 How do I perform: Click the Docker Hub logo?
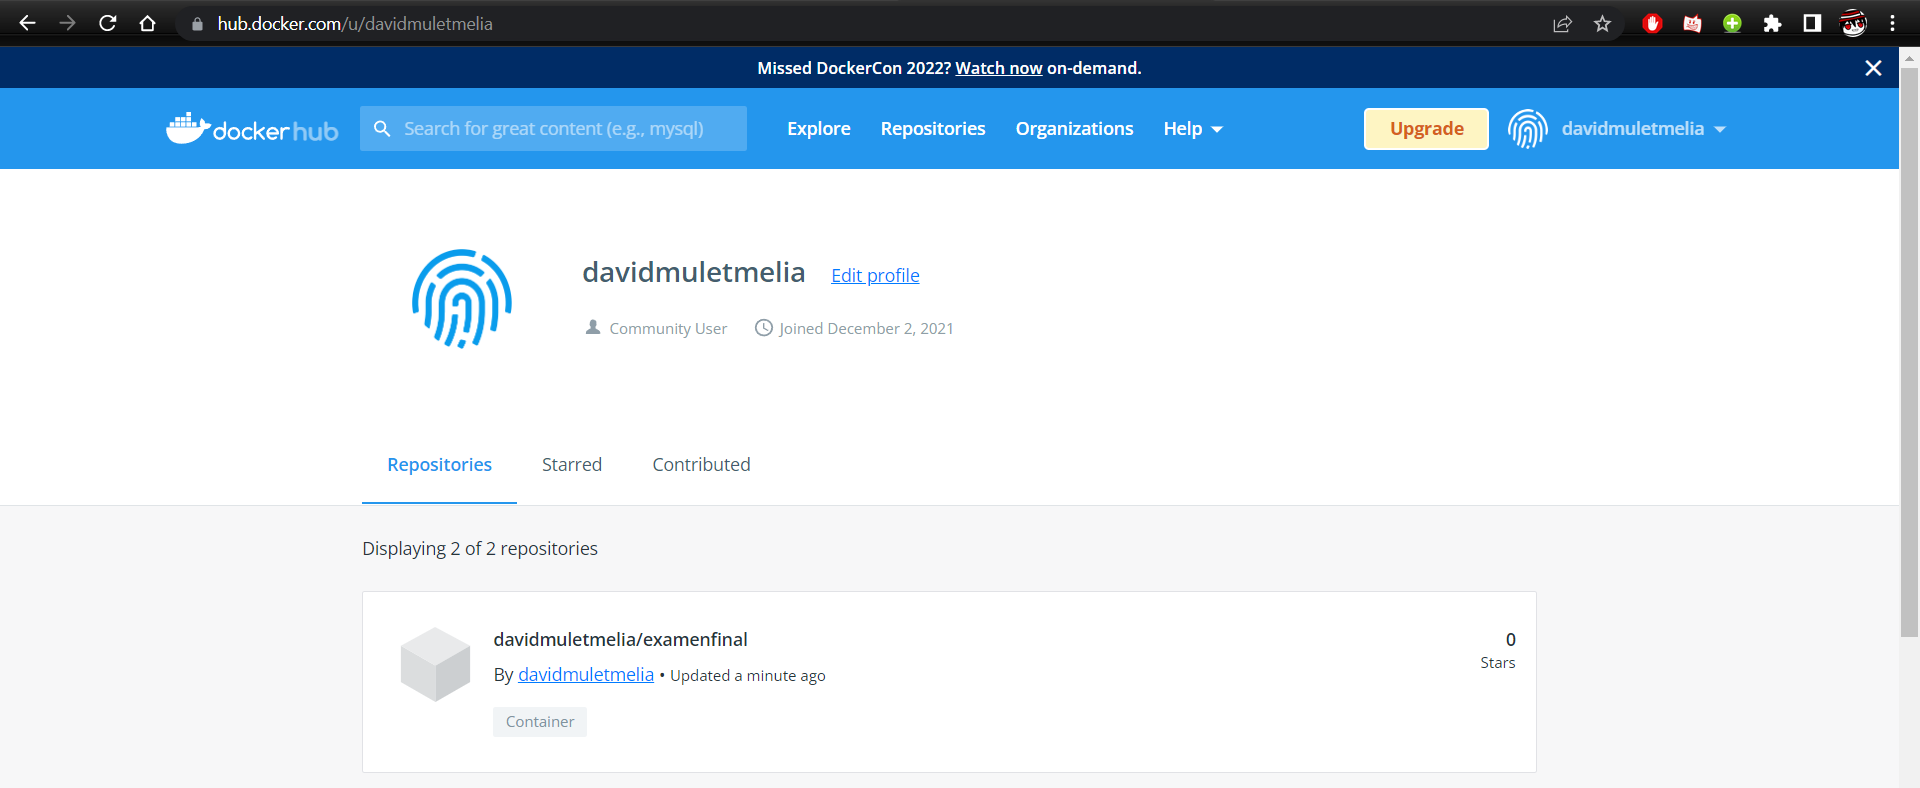252,128
